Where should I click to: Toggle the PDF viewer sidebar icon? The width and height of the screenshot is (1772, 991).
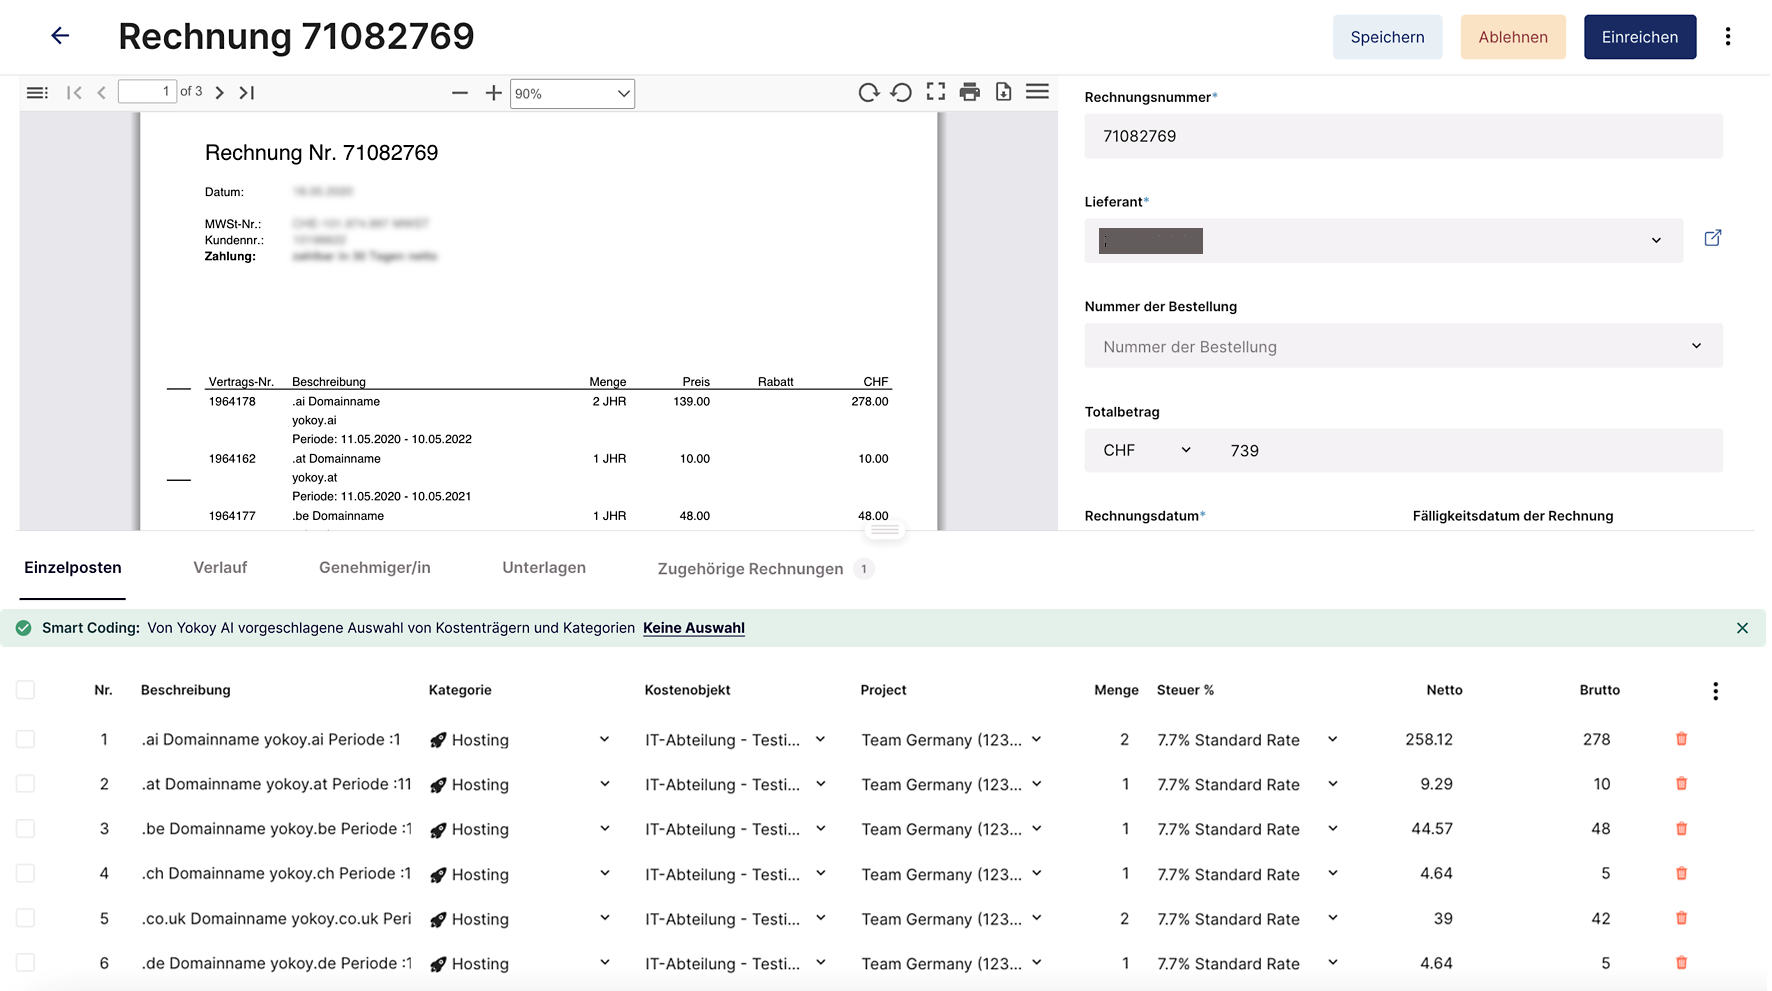coord(37,93)
